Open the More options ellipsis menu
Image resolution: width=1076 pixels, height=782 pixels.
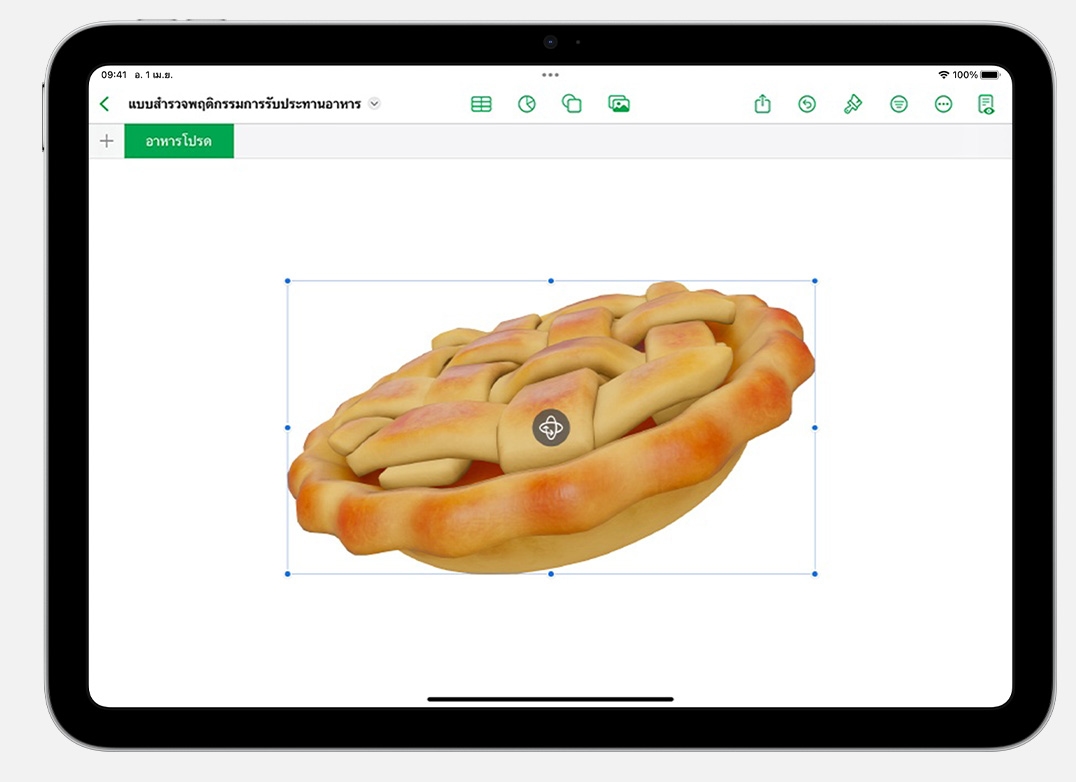[943, 104]
